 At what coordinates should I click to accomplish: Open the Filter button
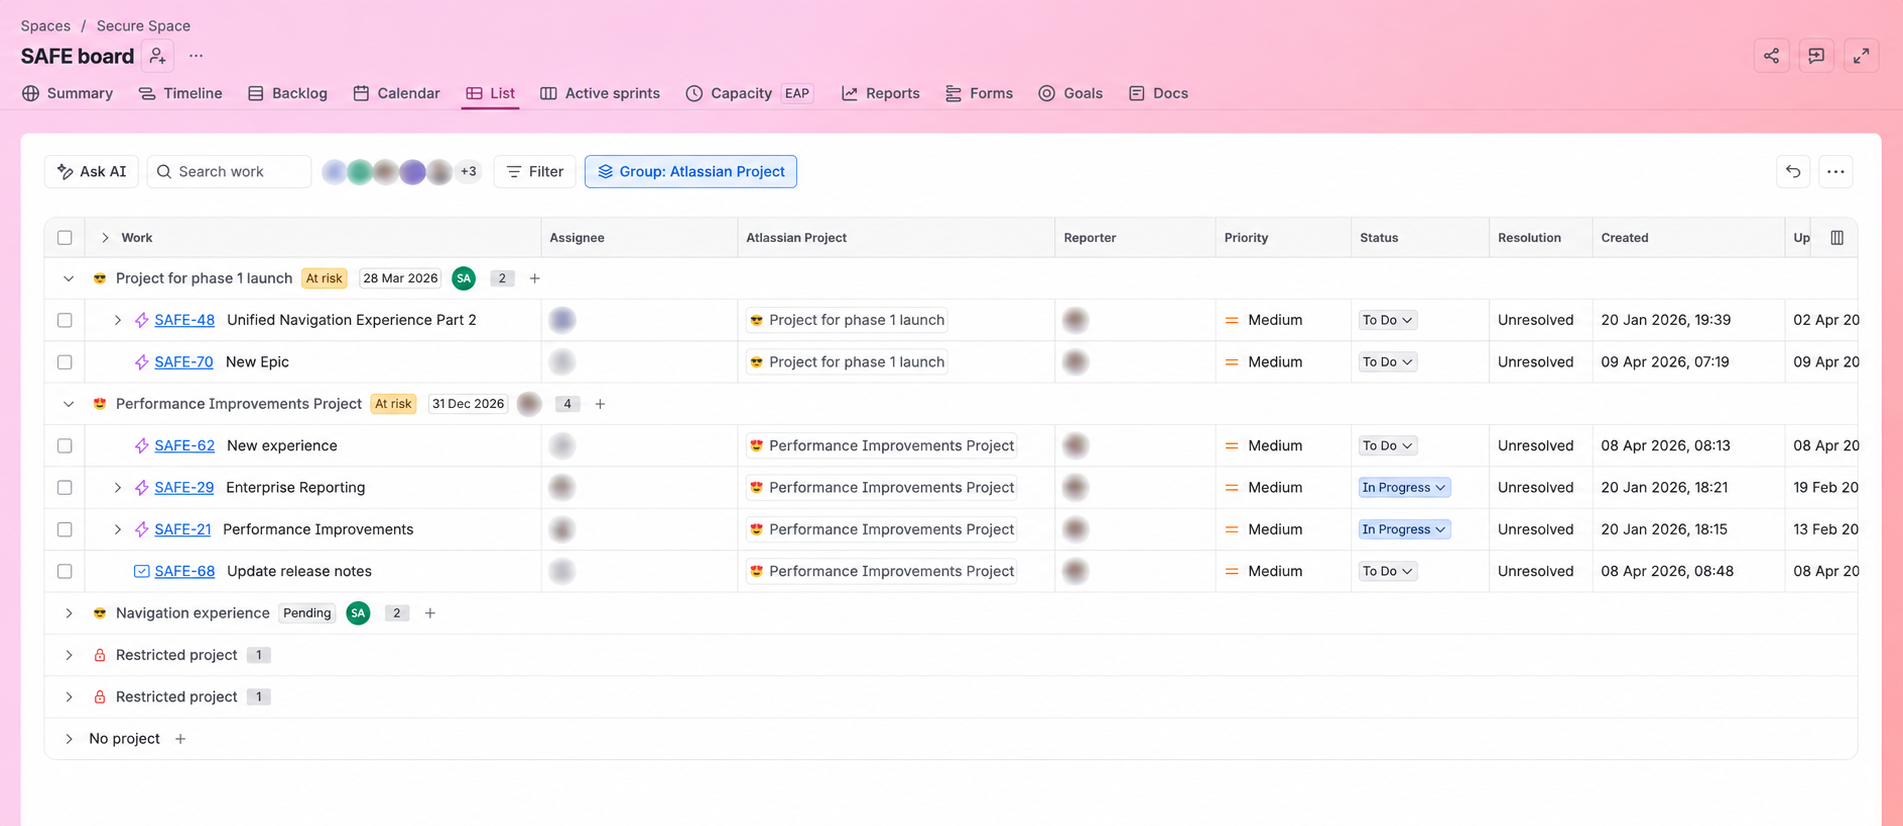point(535,172)
